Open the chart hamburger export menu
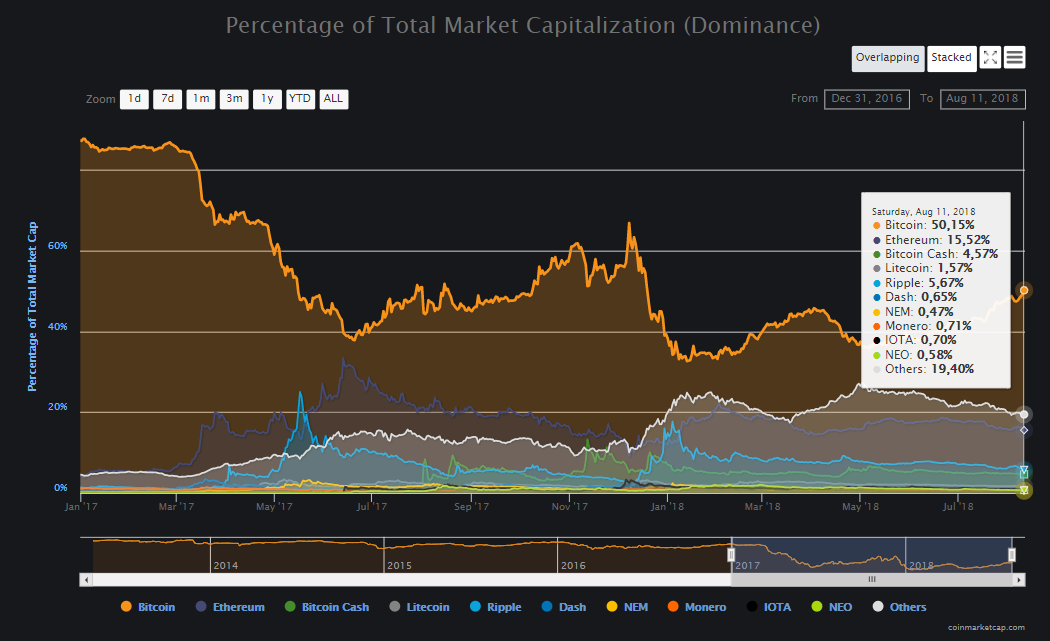Image resolution: width=1050 pixels, height=641 pixels. click(1015, 58)
